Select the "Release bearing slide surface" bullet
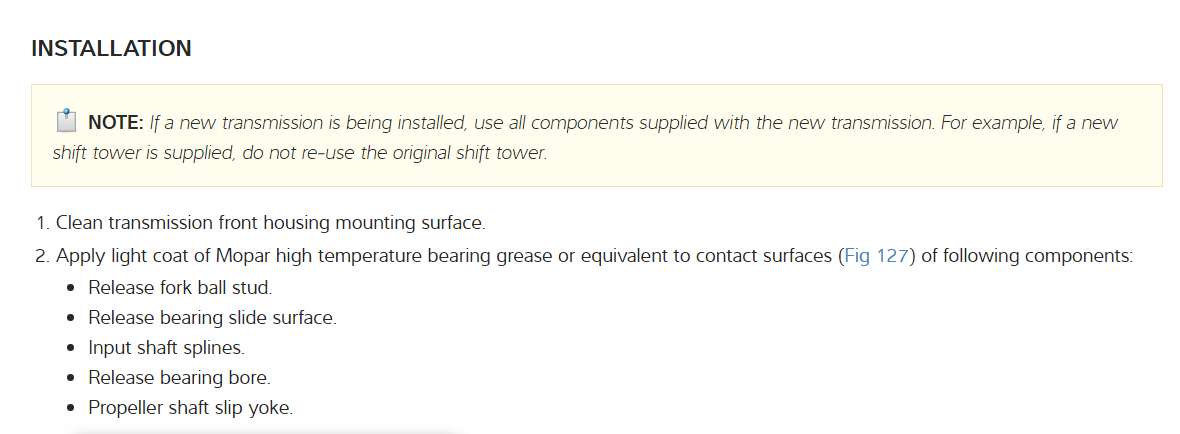This screenshot has width=1180, height=434. click(212, 318)
